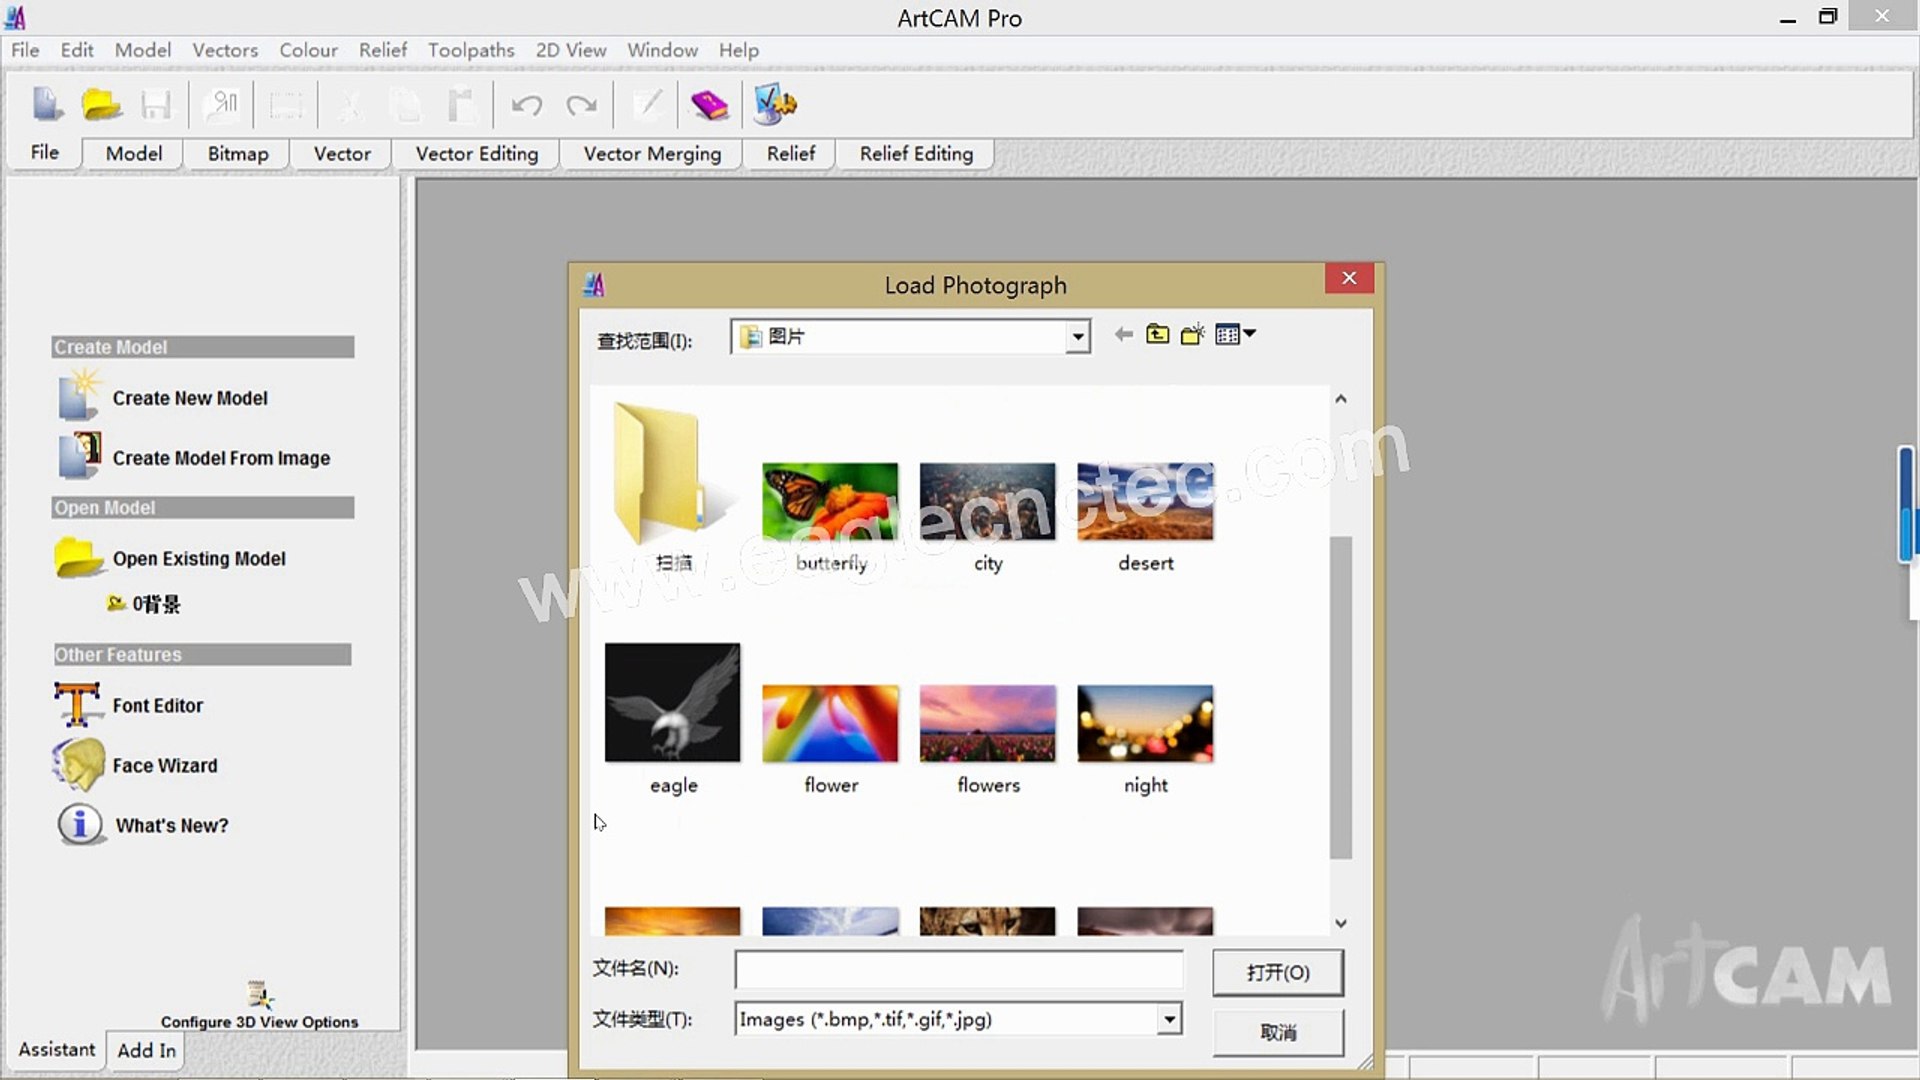The height and width of the screenshot is (1080, 1920).
Task: Select the eagle image thumbnail
Action: click(x=672, y=703)
